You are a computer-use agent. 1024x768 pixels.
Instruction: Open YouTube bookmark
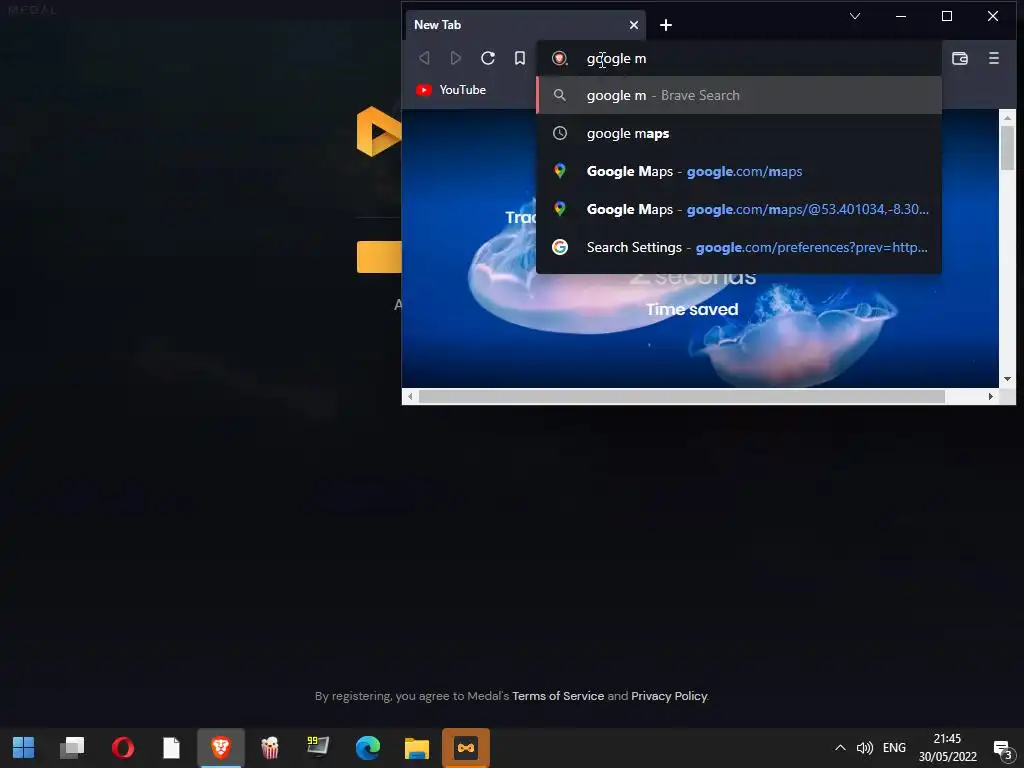click(x=451, y=90)
